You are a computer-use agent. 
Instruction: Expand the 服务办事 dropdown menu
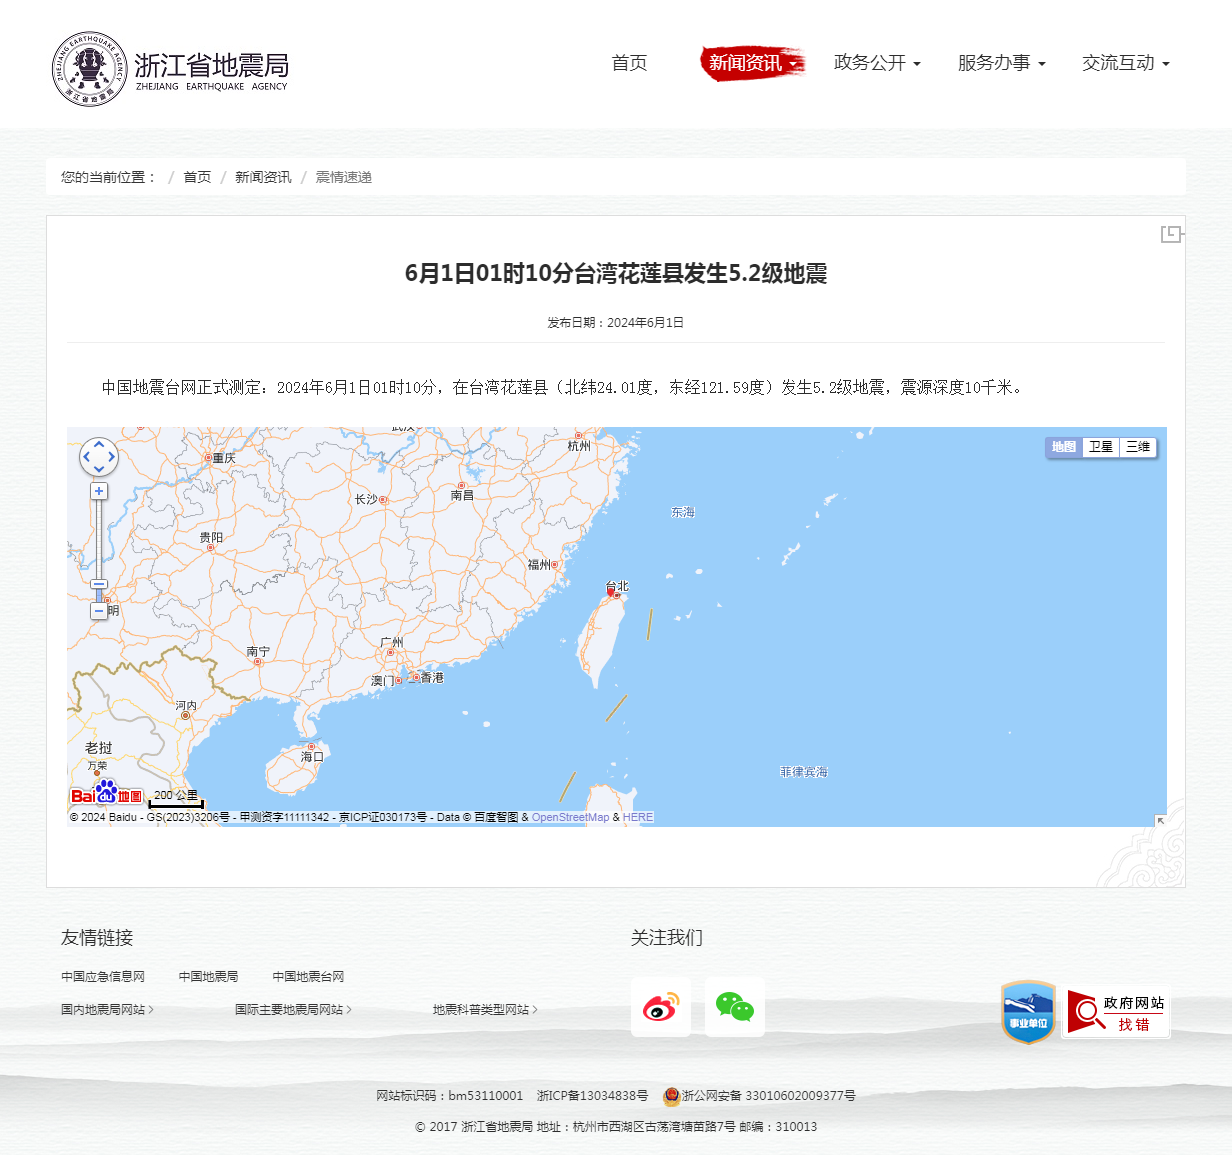[x=1000, y=63]
